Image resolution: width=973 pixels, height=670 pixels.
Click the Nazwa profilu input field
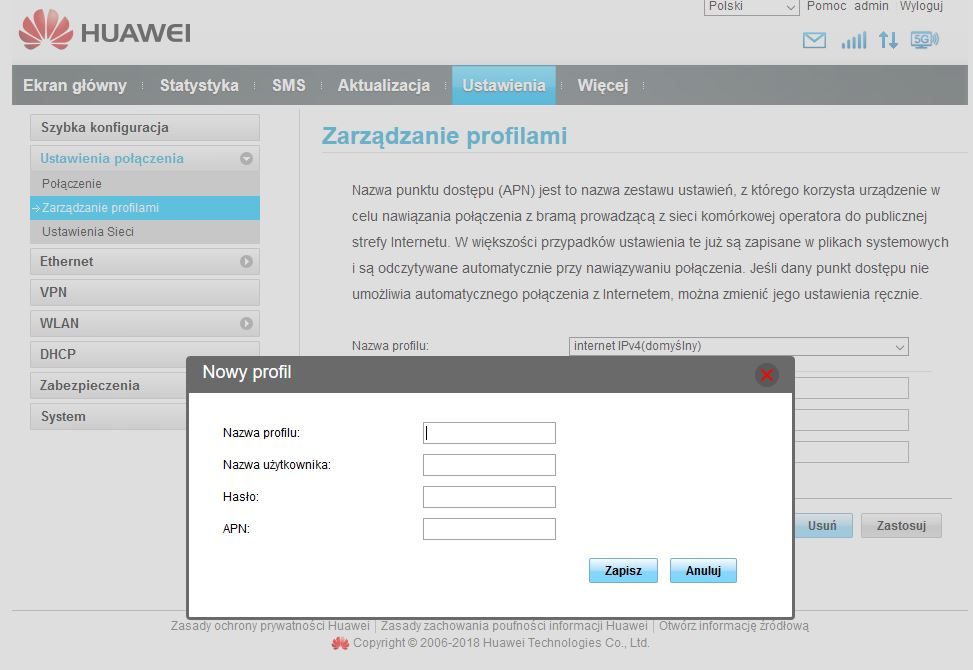point(489,432)
